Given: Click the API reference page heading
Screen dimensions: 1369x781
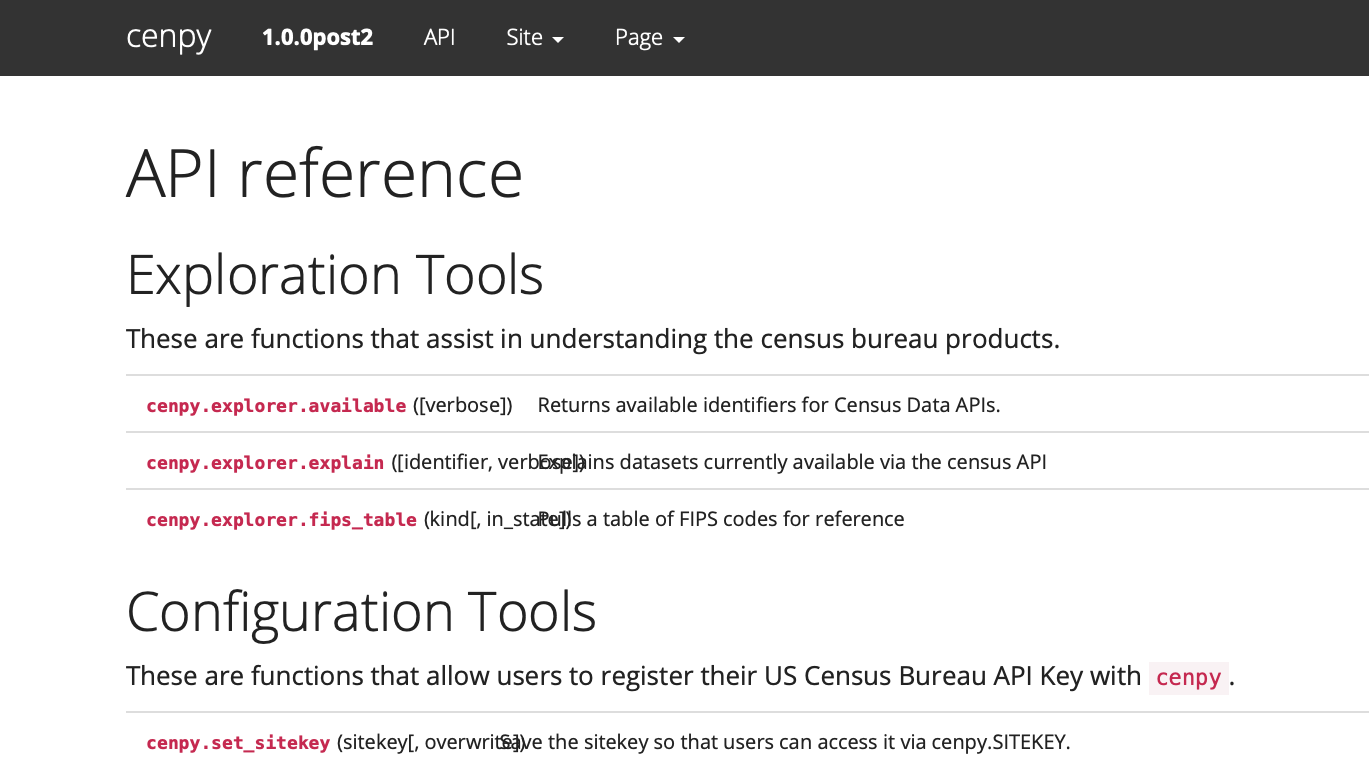Looking at the screenshot, I should pos(324,173).
